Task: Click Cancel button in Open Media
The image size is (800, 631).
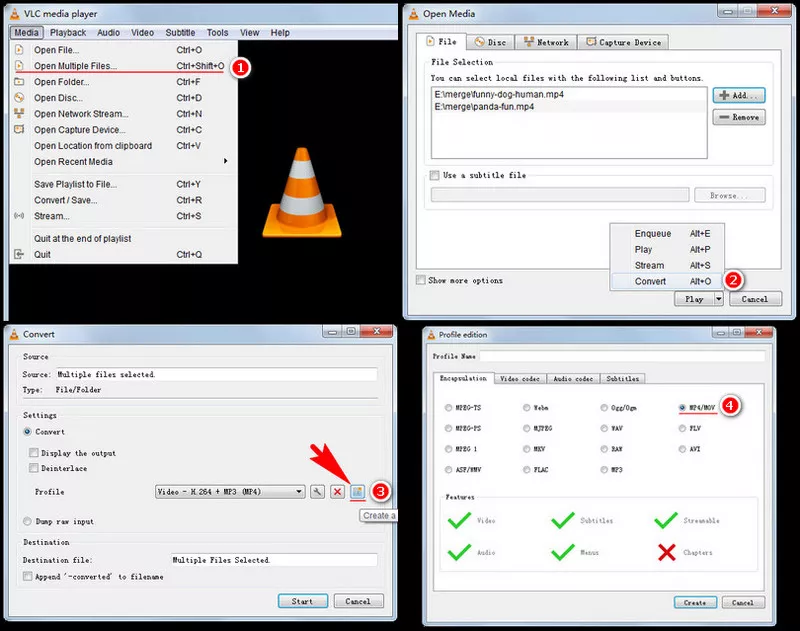Action: [x=755, y=299]
